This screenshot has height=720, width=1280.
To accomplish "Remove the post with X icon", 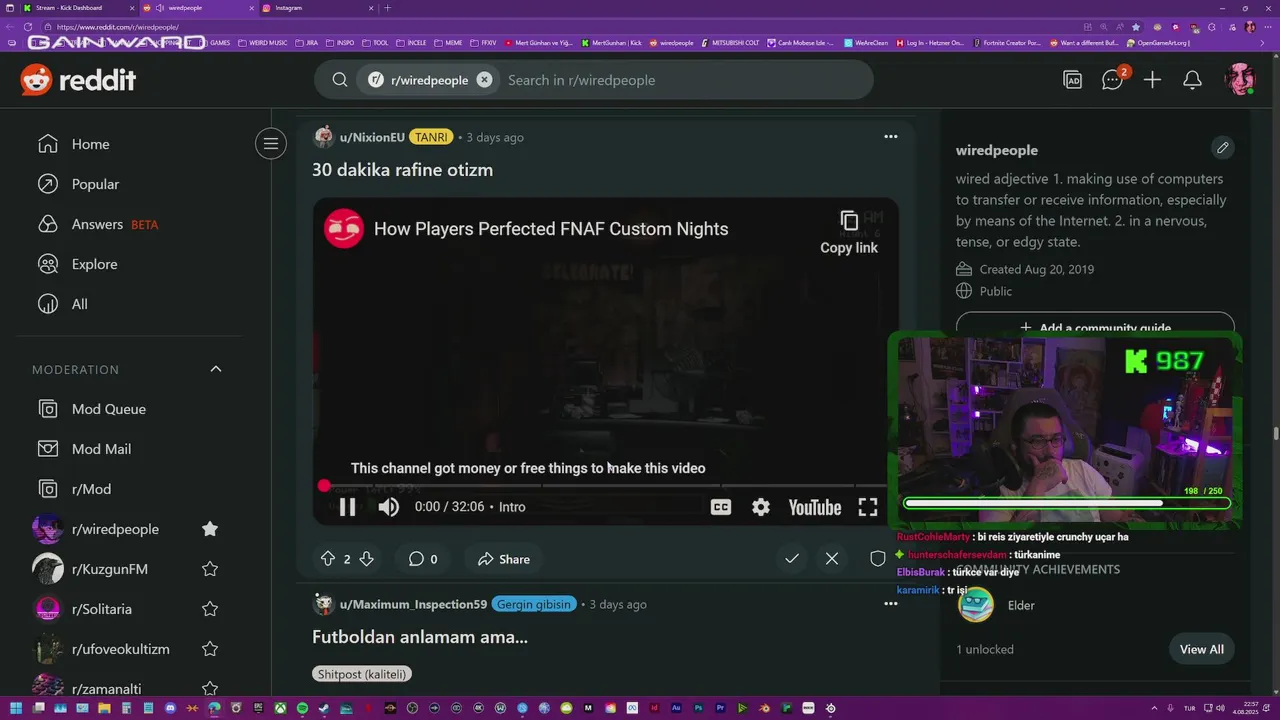I will coord(832,559).
